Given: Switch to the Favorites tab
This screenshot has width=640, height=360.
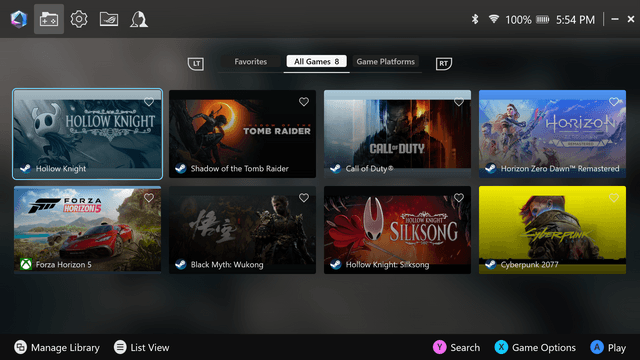Looking at the screenshot, I should (251, 62).
